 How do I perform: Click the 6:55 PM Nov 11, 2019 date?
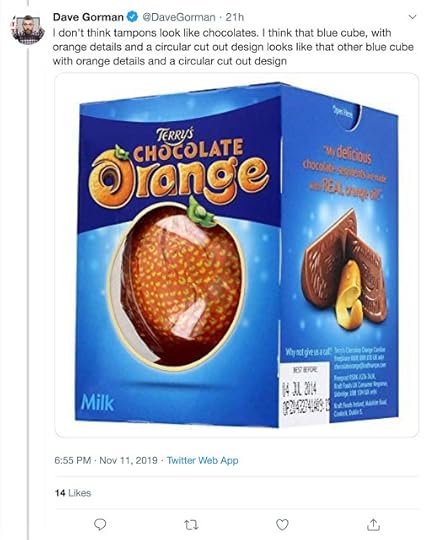pyautogui.click(x=106, y=460)
